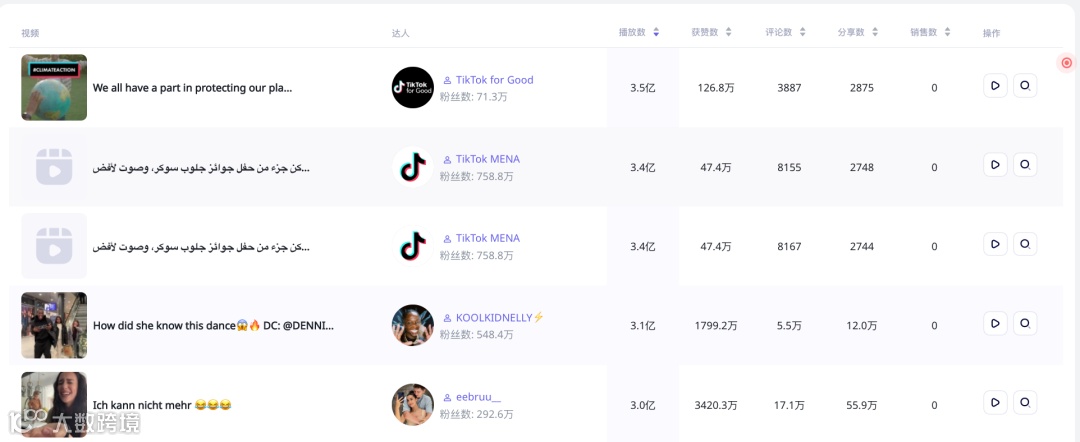Viewport: 1080px width, 442px height.
Task: Open TikTok for Good creator profile link
Action: click(494, 80)
